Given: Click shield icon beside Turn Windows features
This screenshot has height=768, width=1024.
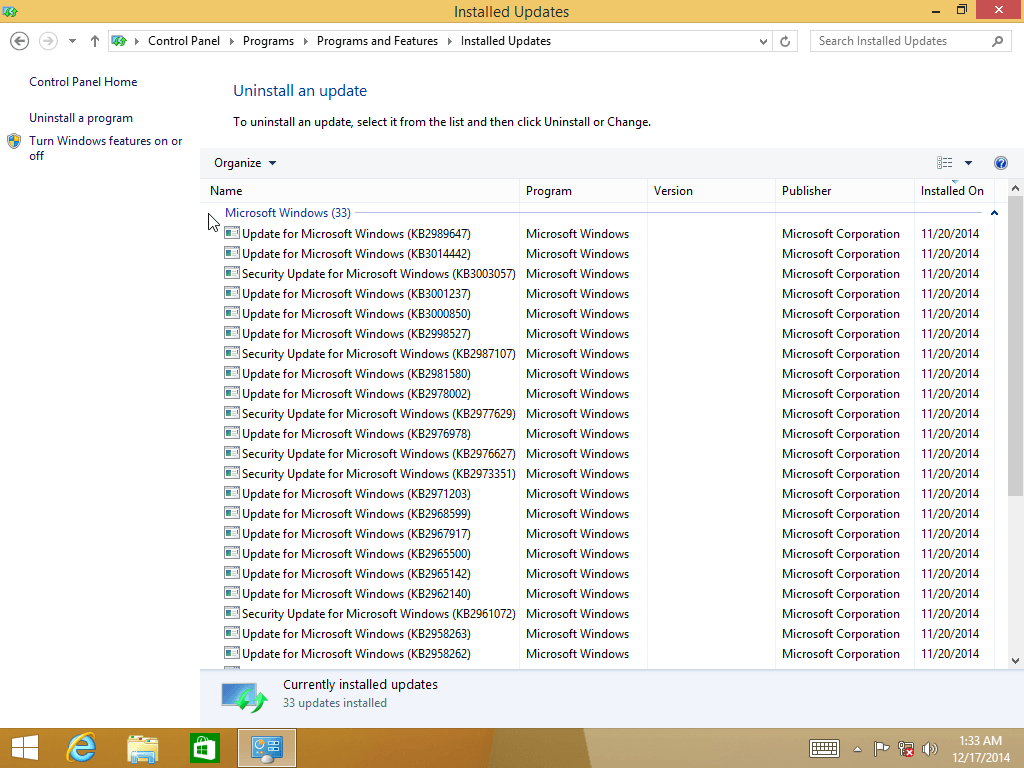Looking at the screenshot, I should click(x=14, y=141).
